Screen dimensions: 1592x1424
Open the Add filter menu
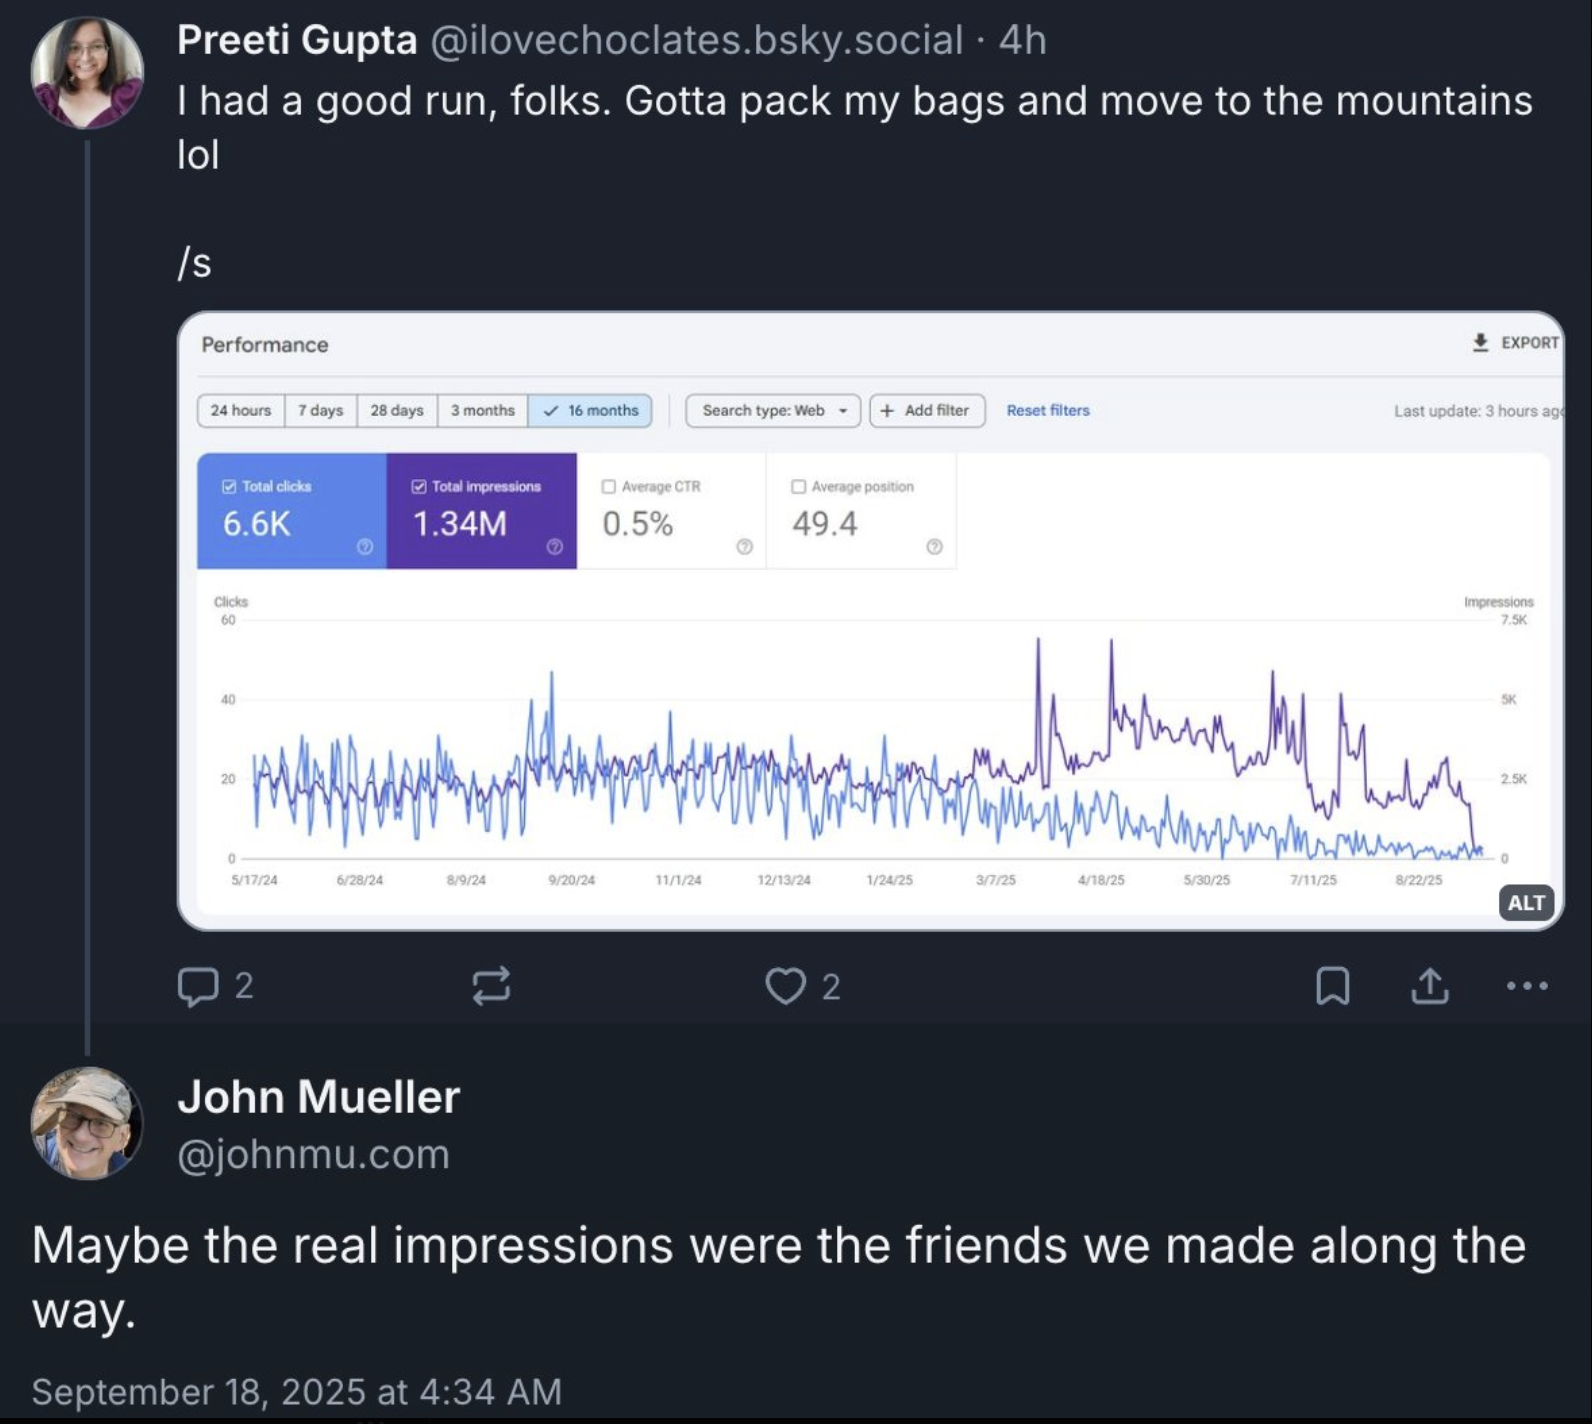[x=926, y=410]
